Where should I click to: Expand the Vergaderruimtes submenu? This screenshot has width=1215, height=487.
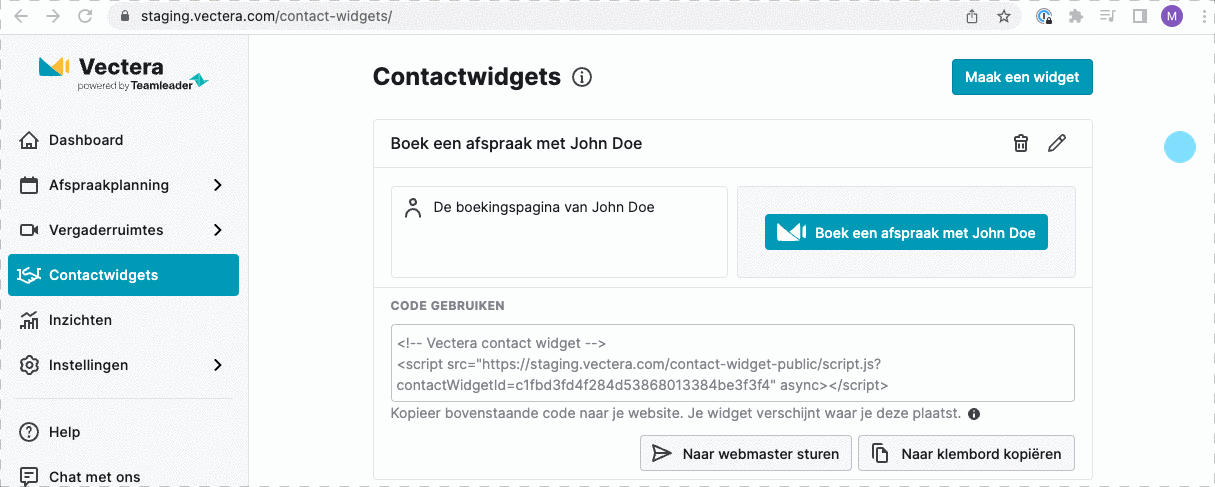point(218,230)
